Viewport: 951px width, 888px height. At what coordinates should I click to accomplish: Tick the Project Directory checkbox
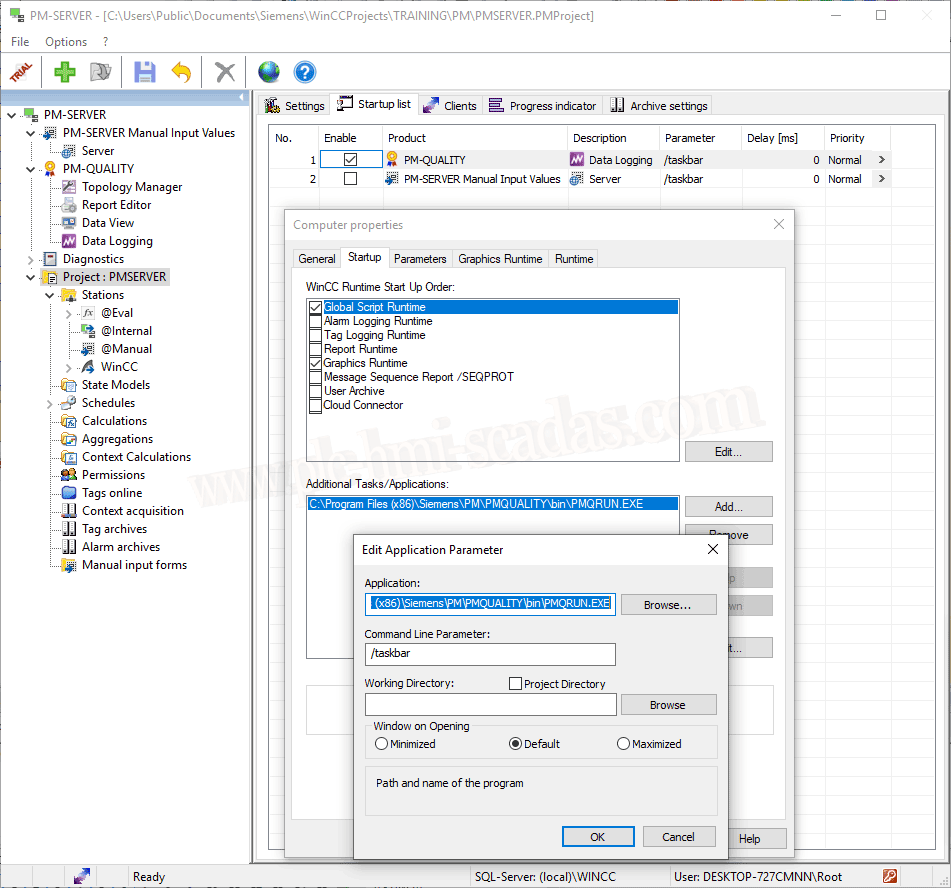(x=516, y=684)
